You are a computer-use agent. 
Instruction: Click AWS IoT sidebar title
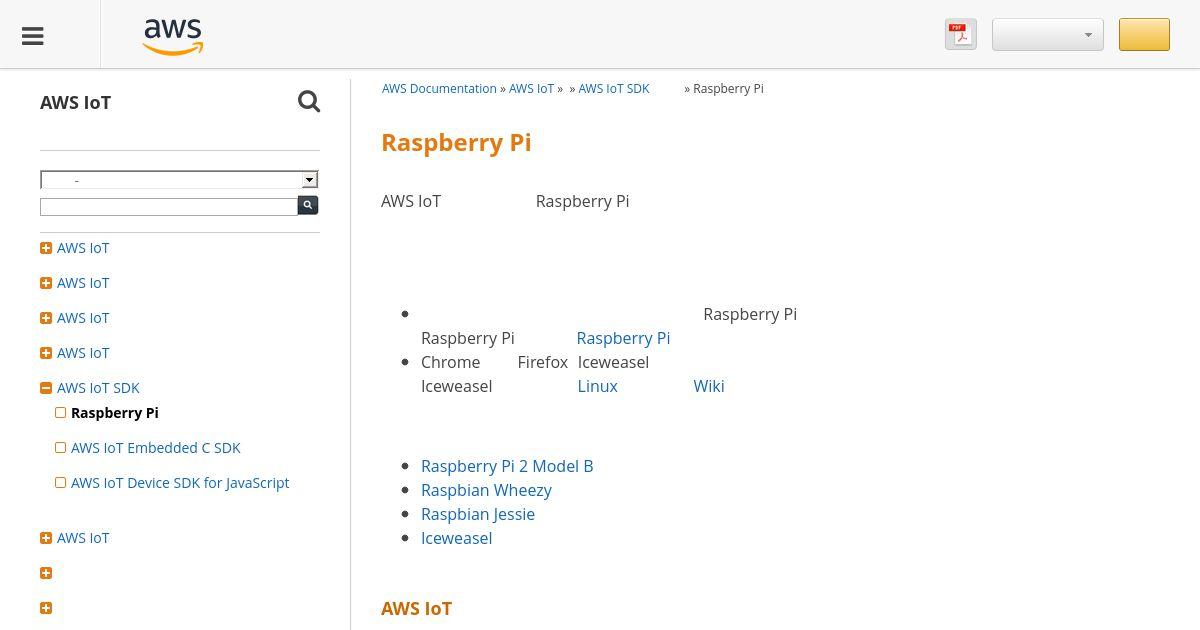pos(76,103)
